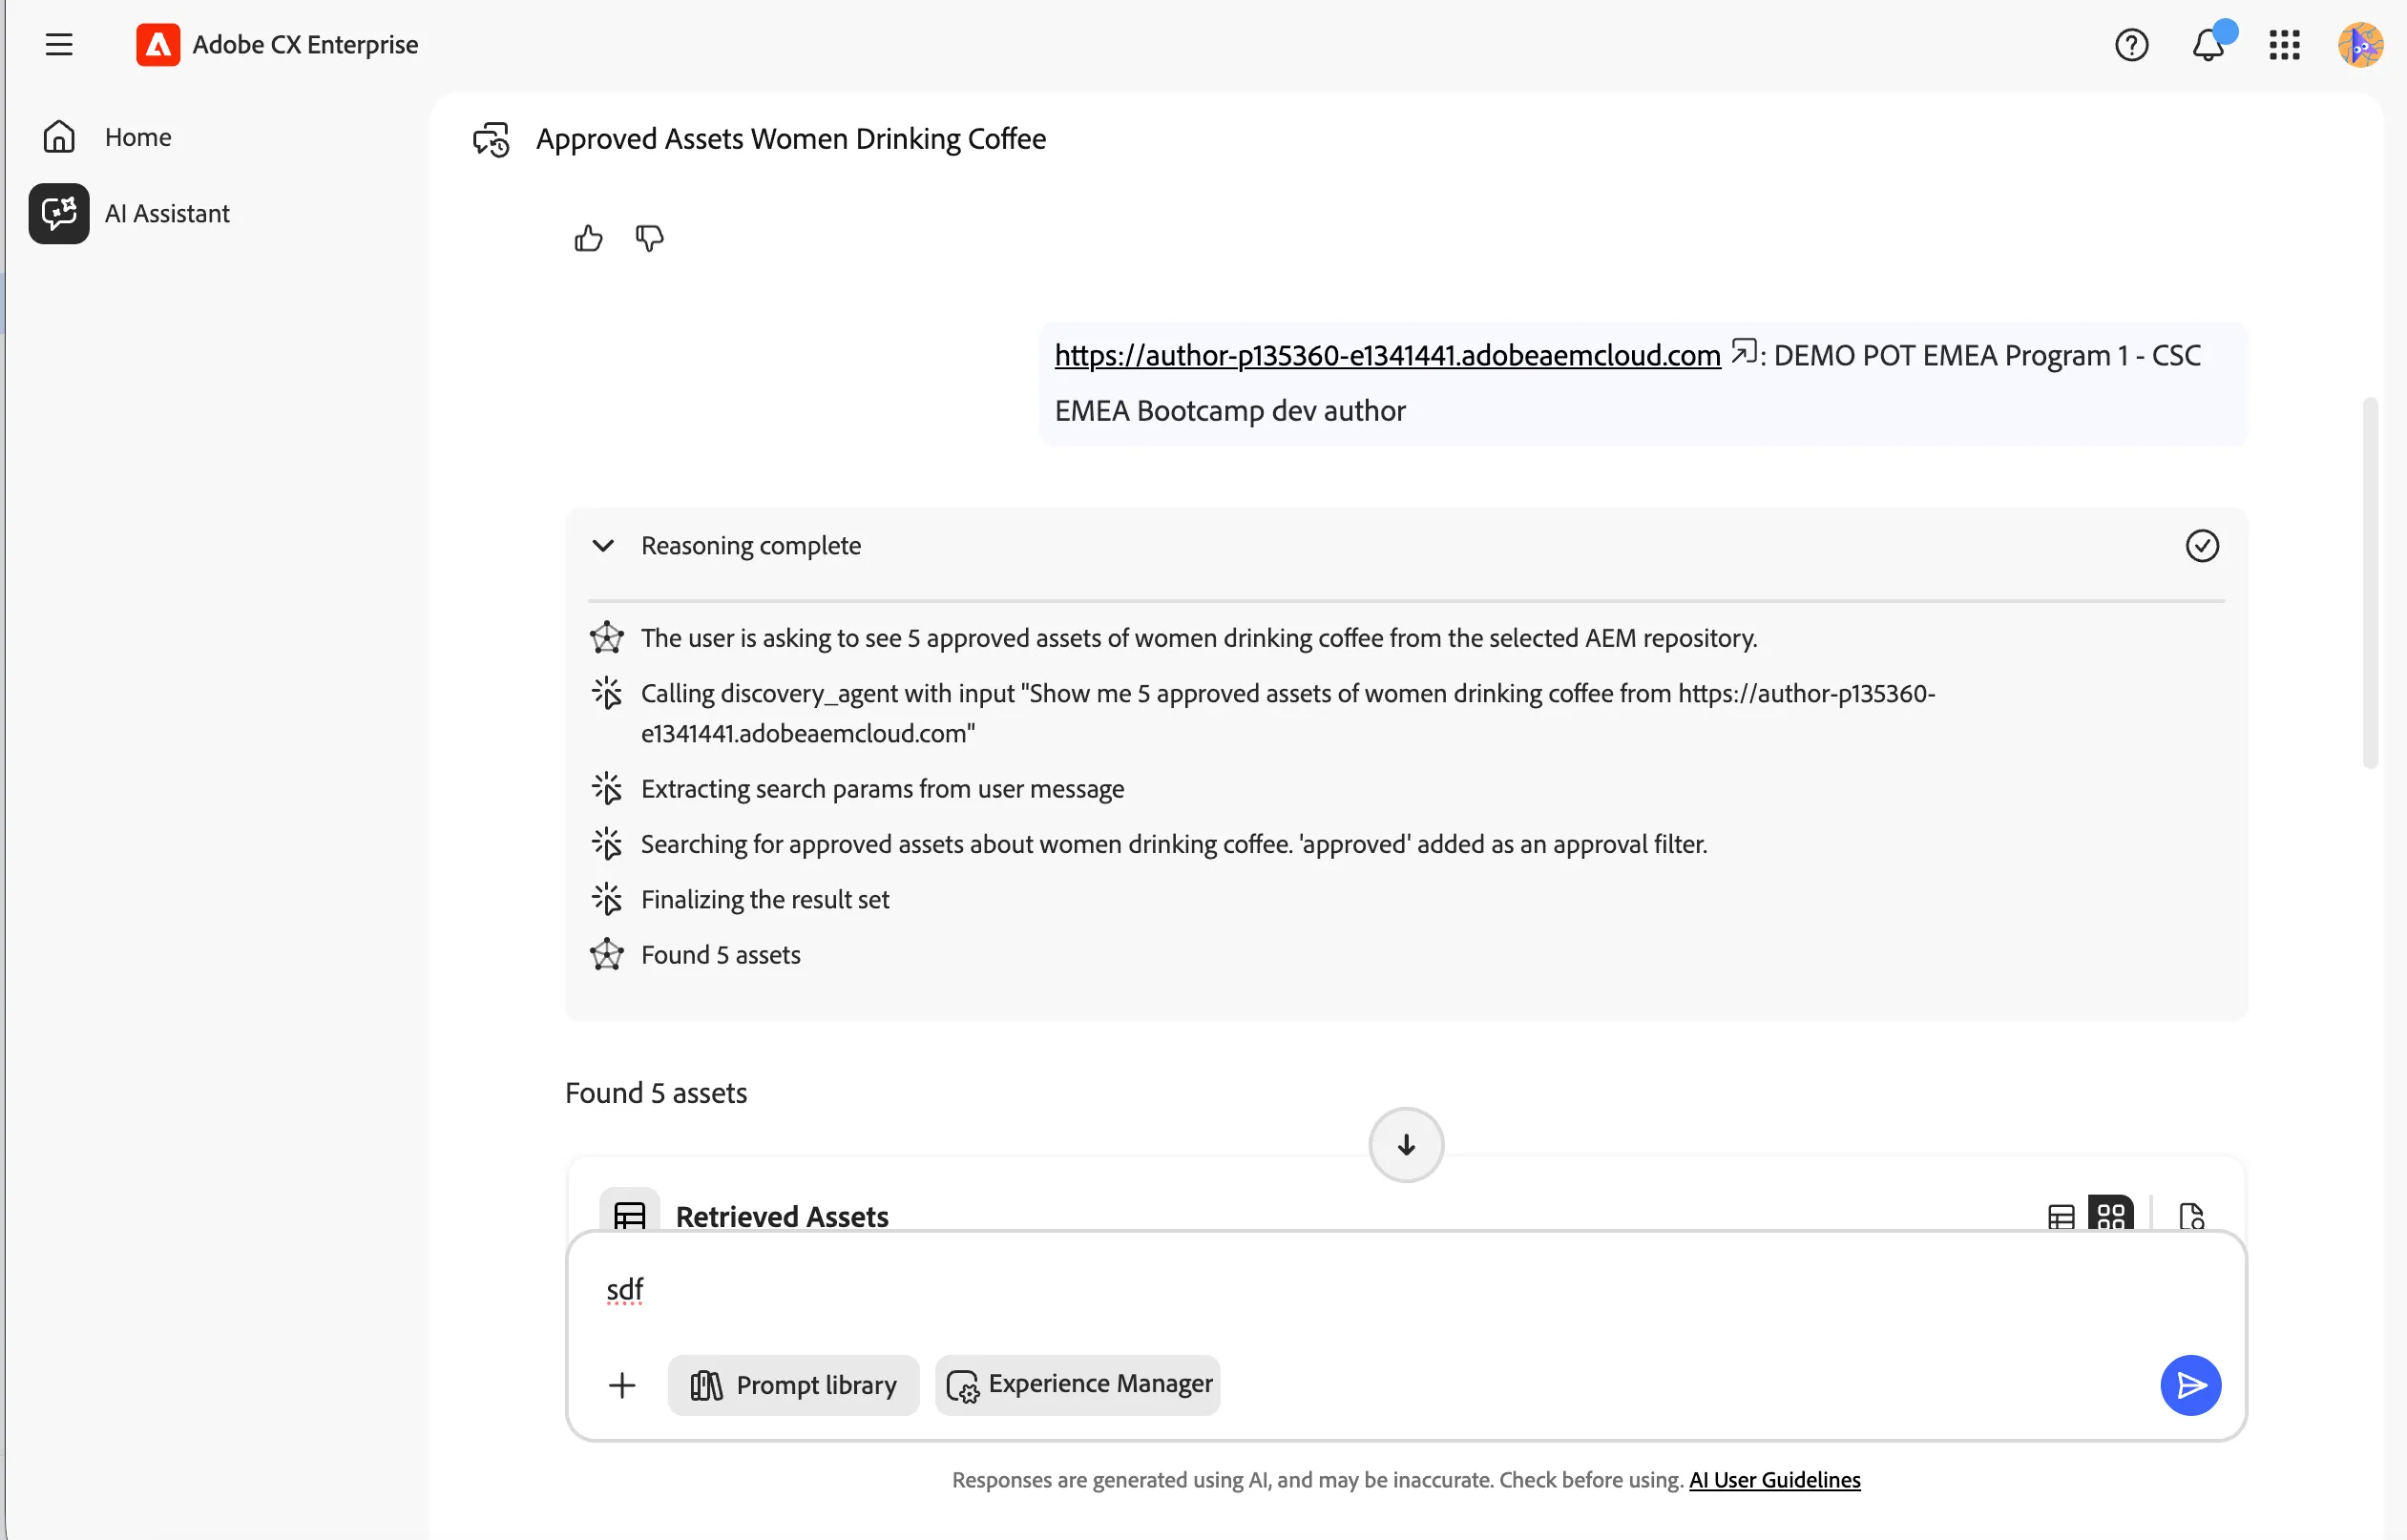This screenshot has height=1540, width=2407.
Task: Click the reasoning complete checkmark icon
Action: [2201, 546]
